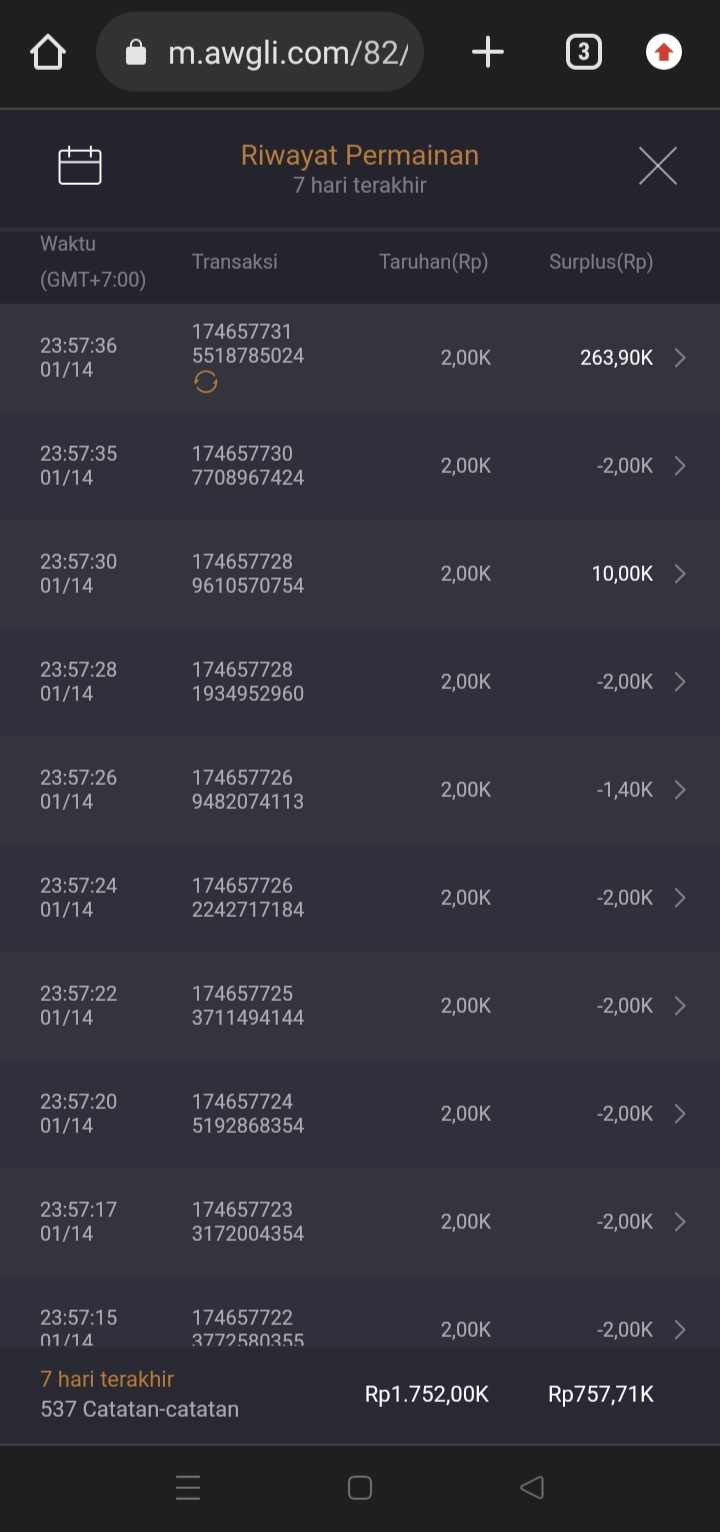Screen dimensions: 720x1532
Task: Tap the browser home icon
Action: pyautogui.click(x=48, y=52)
